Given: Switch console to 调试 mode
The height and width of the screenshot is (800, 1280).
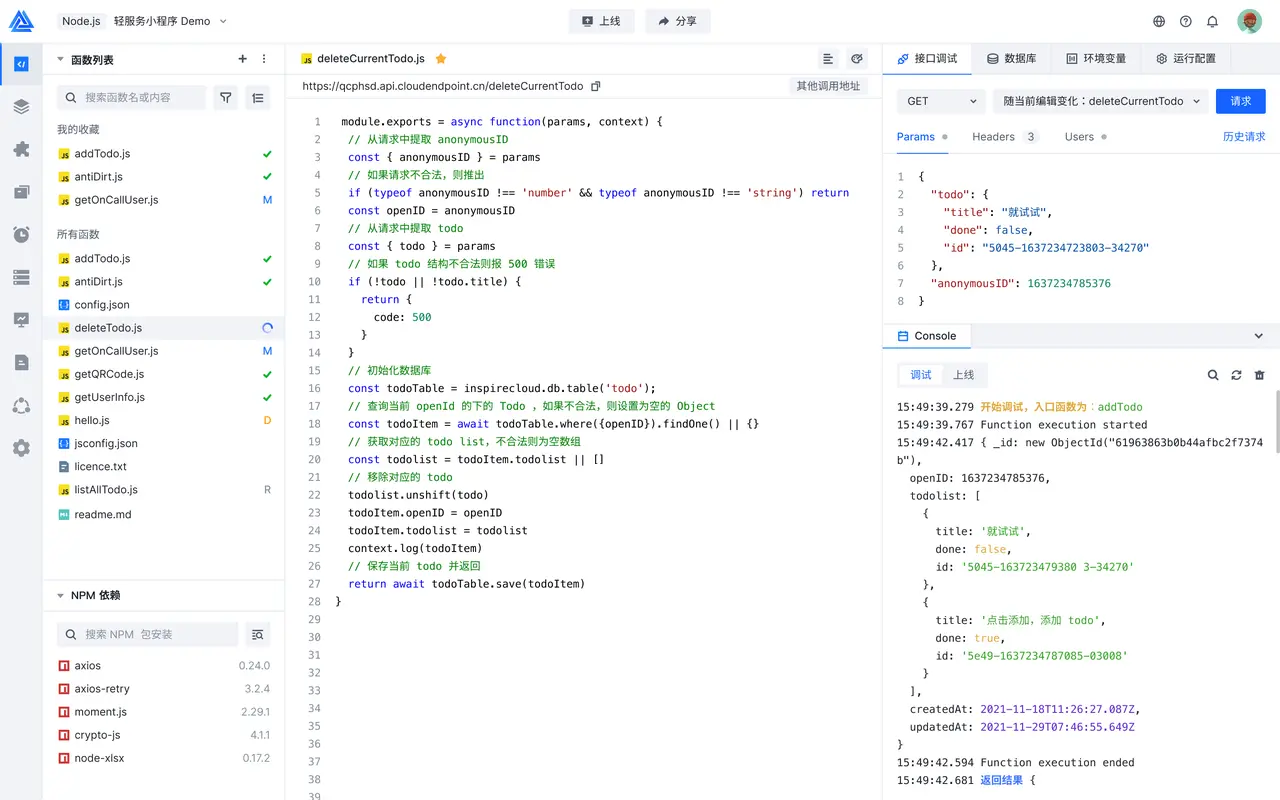Looking at the screenshot, I should (921, 375).
